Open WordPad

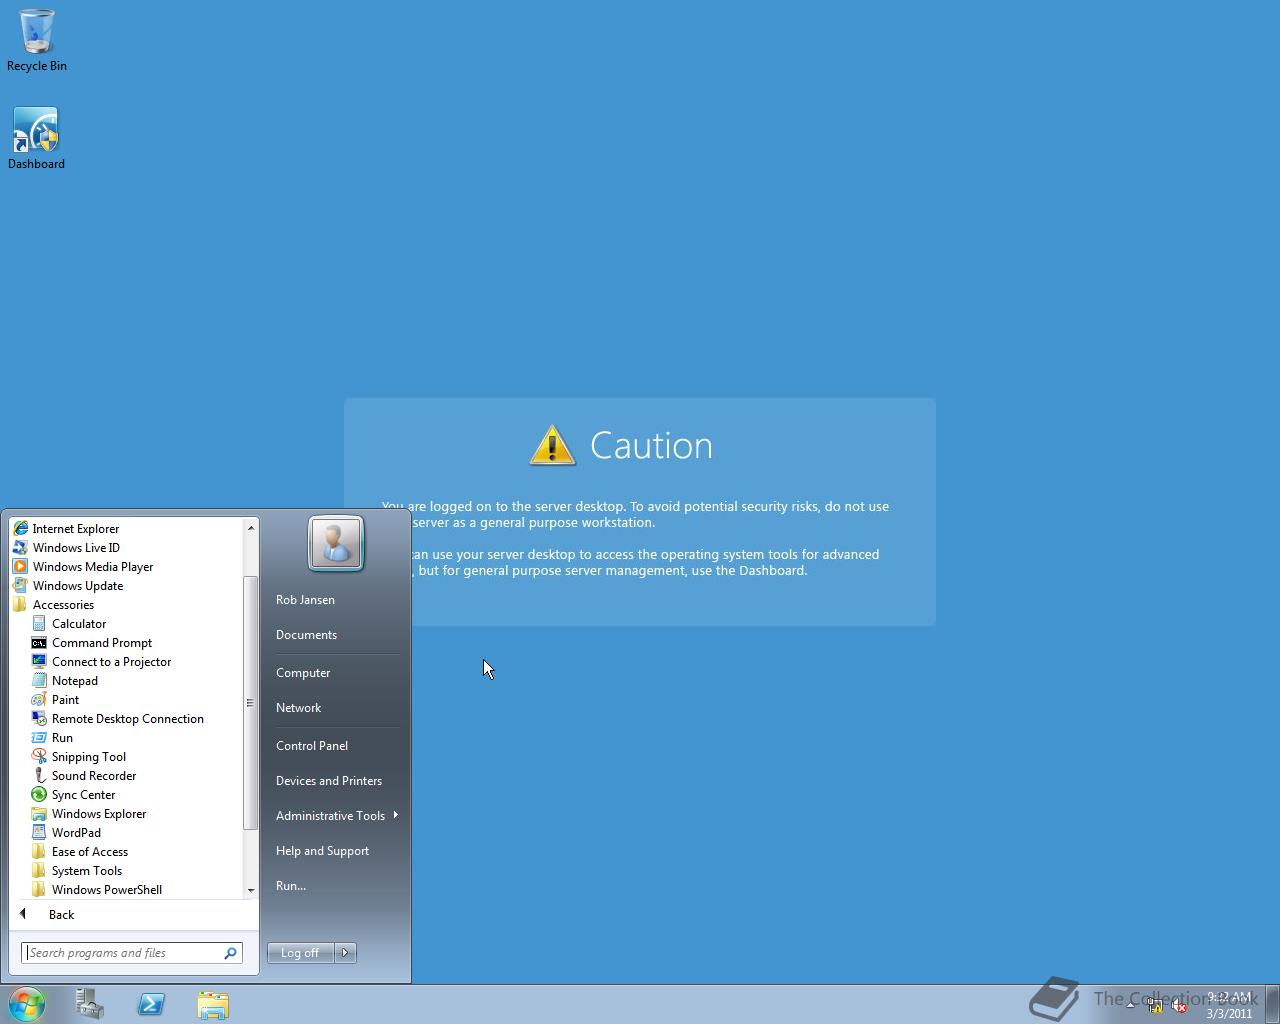pos(66,832)
